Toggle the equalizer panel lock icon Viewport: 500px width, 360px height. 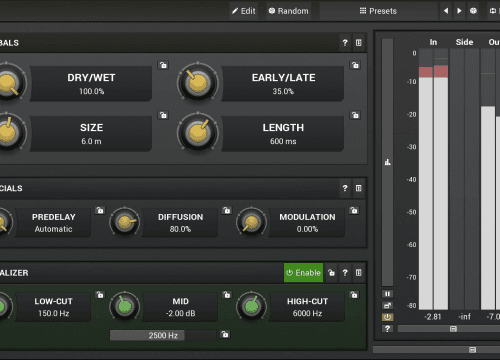[331, 273]
